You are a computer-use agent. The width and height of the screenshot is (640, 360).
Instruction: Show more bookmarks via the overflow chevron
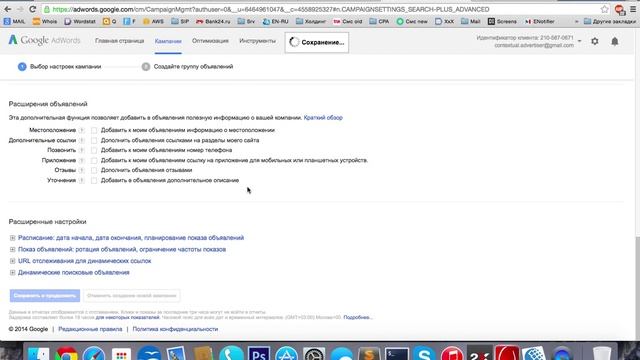576,21
